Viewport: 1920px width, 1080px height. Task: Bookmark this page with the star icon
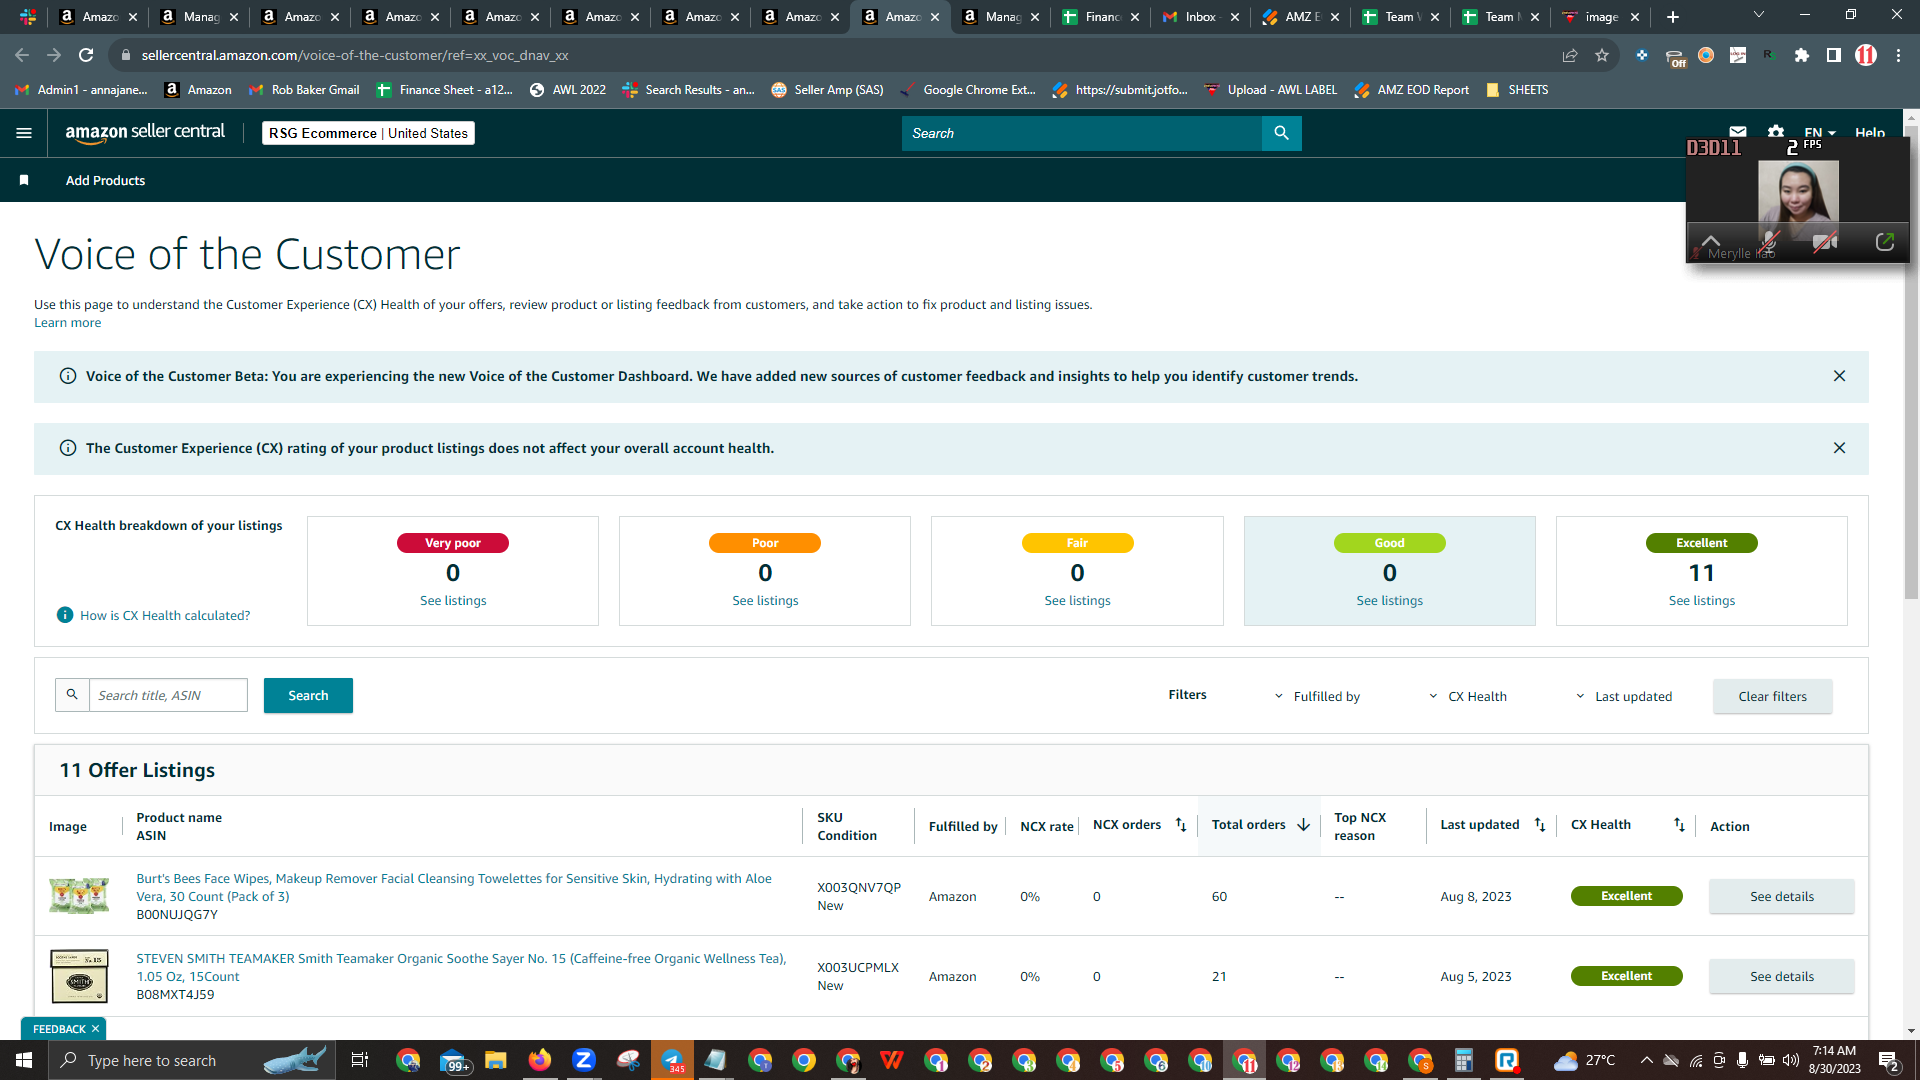tap(1602, 55)
